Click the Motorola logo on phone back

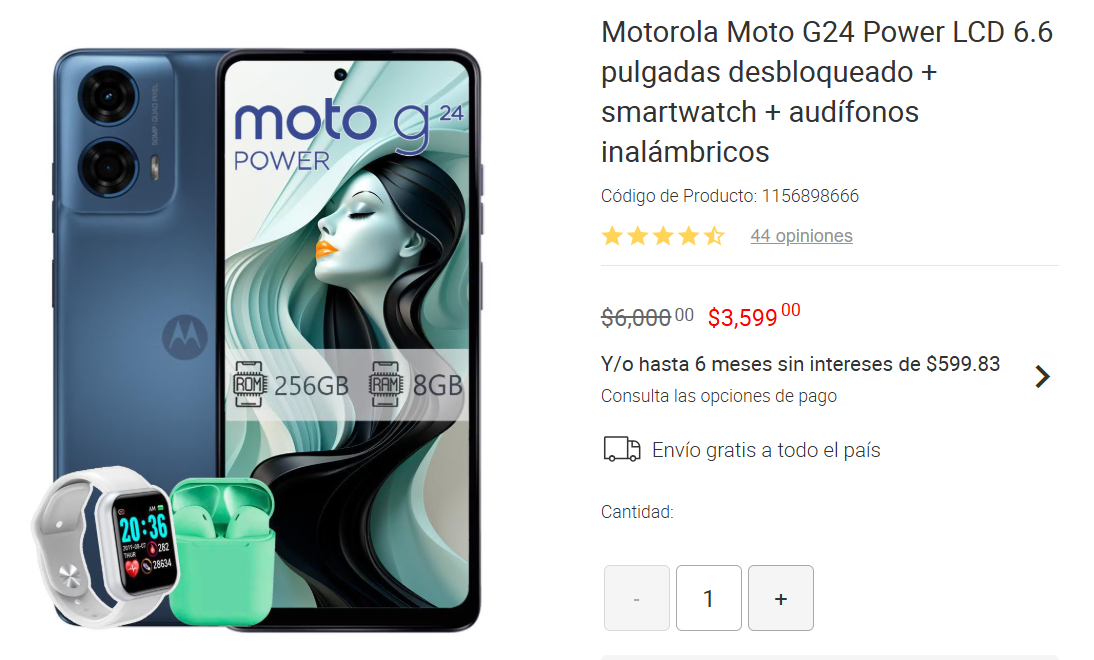coord(184,337)
